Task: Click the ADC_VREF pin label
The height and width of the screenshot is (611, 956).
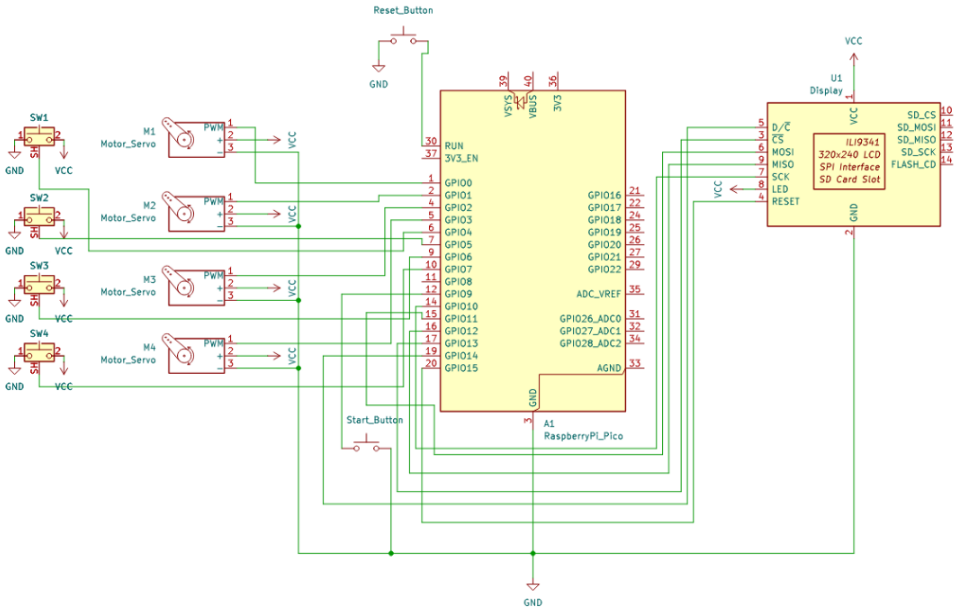Action: coord(599,294)
